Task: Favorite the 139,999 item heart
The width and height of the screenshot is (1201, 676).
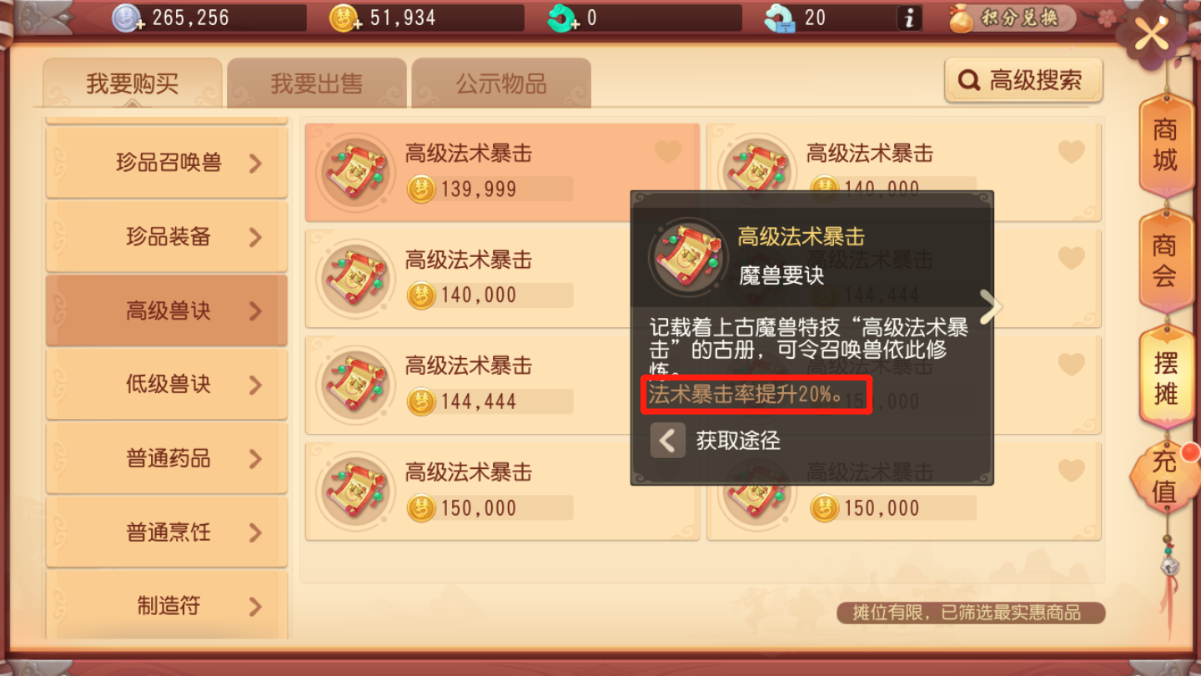Action: [668, 152]
